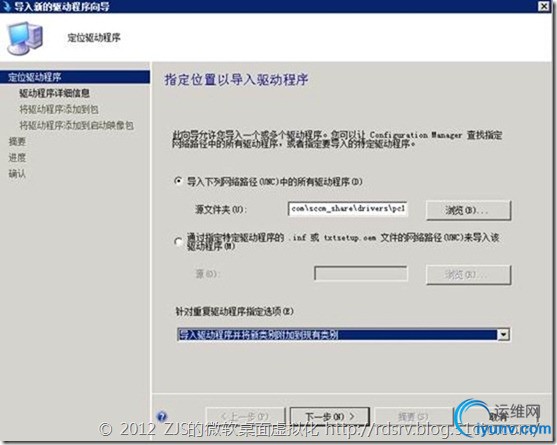
Task: Click the 源文件夹 (U) label
Action: (x=220, y=210)
